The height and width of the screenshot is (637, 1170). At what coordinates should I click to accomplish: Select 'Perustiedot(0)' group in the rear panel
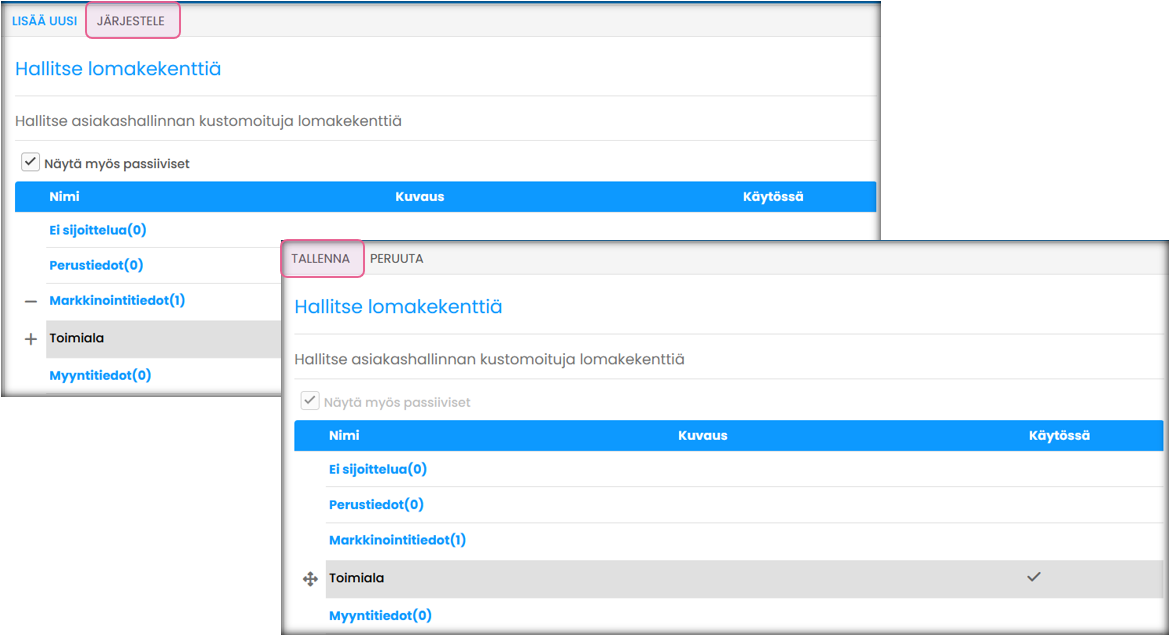(96, 265)
